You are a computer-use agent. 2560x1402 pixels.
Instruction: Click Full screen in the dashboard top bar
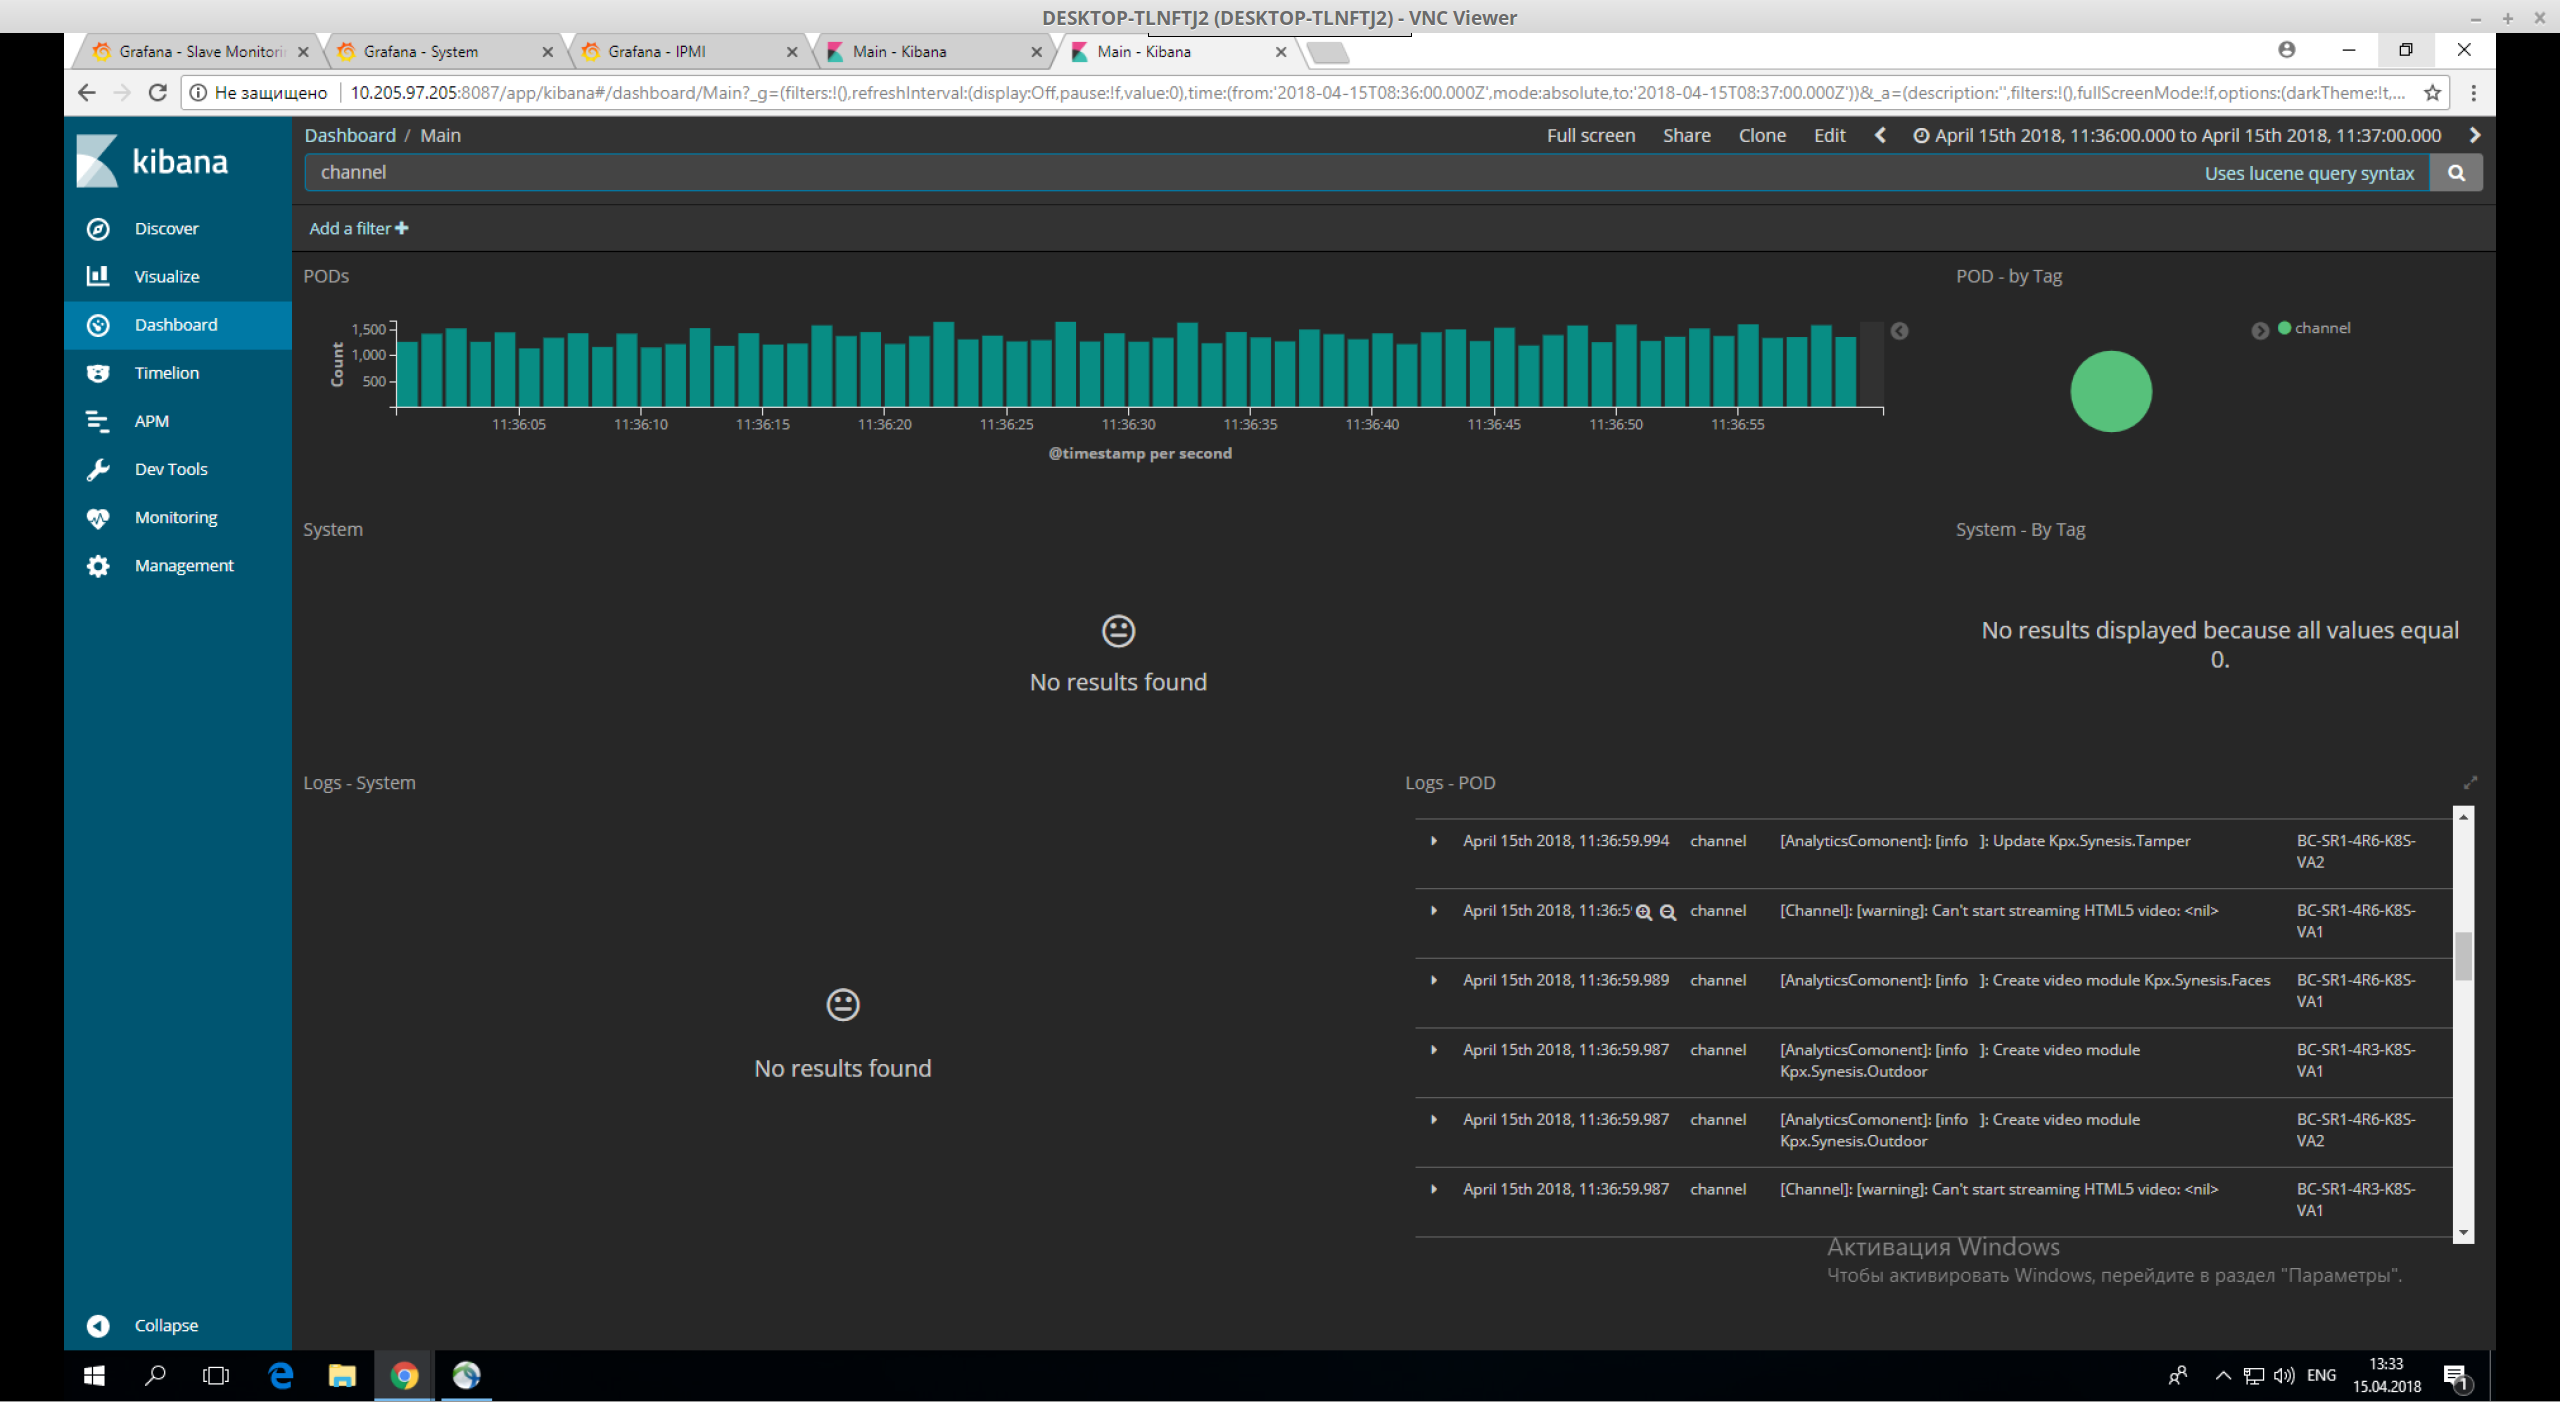[x=1591, y=135]
